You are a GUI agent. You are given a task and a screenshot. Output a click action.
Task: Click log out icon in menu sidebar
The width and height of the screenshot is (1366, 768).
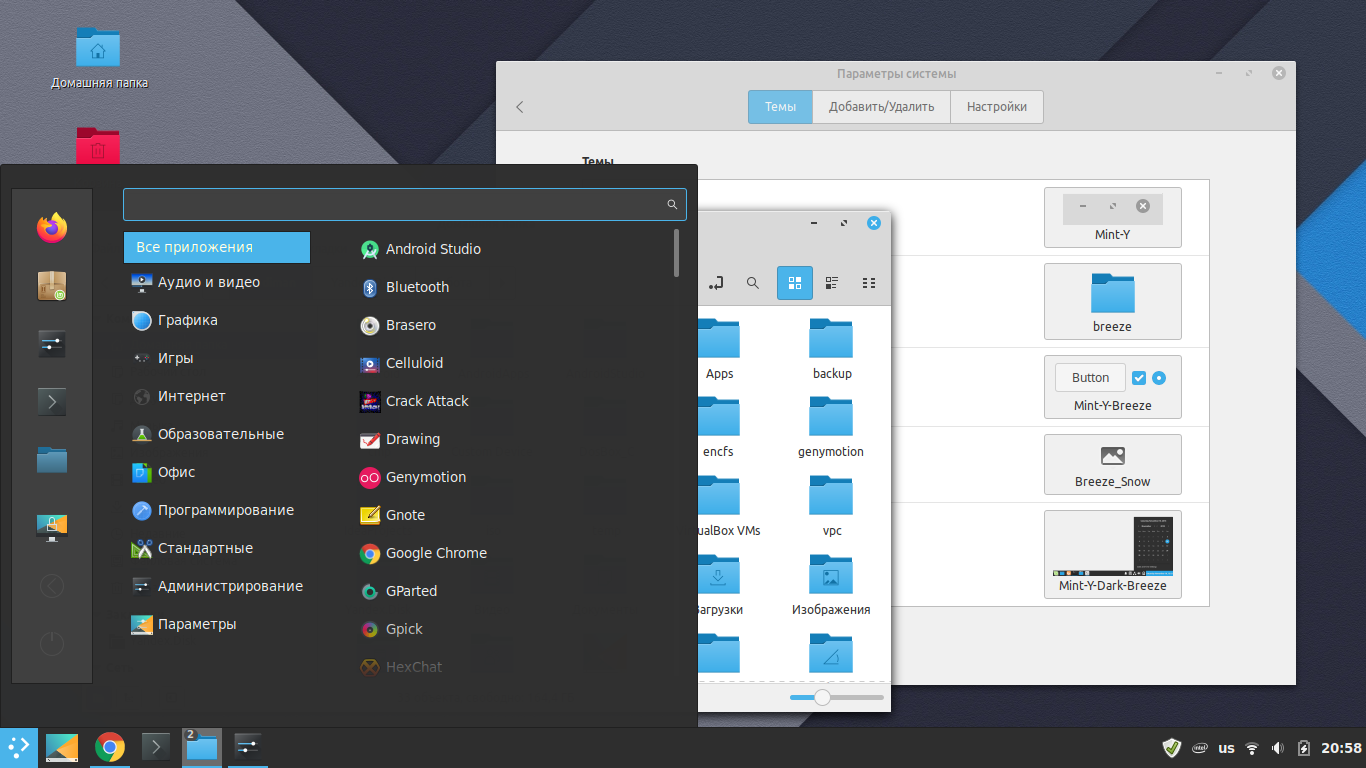tap(52, 586)
